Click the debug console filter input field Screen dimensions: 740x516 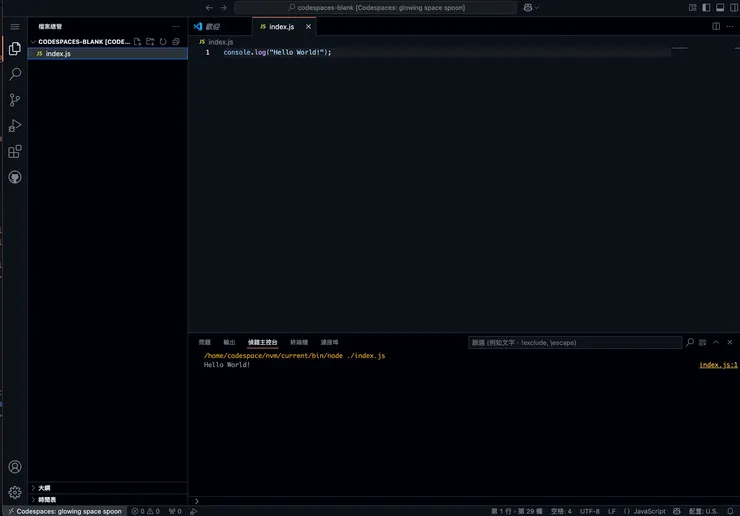click(x=574, y=342)
